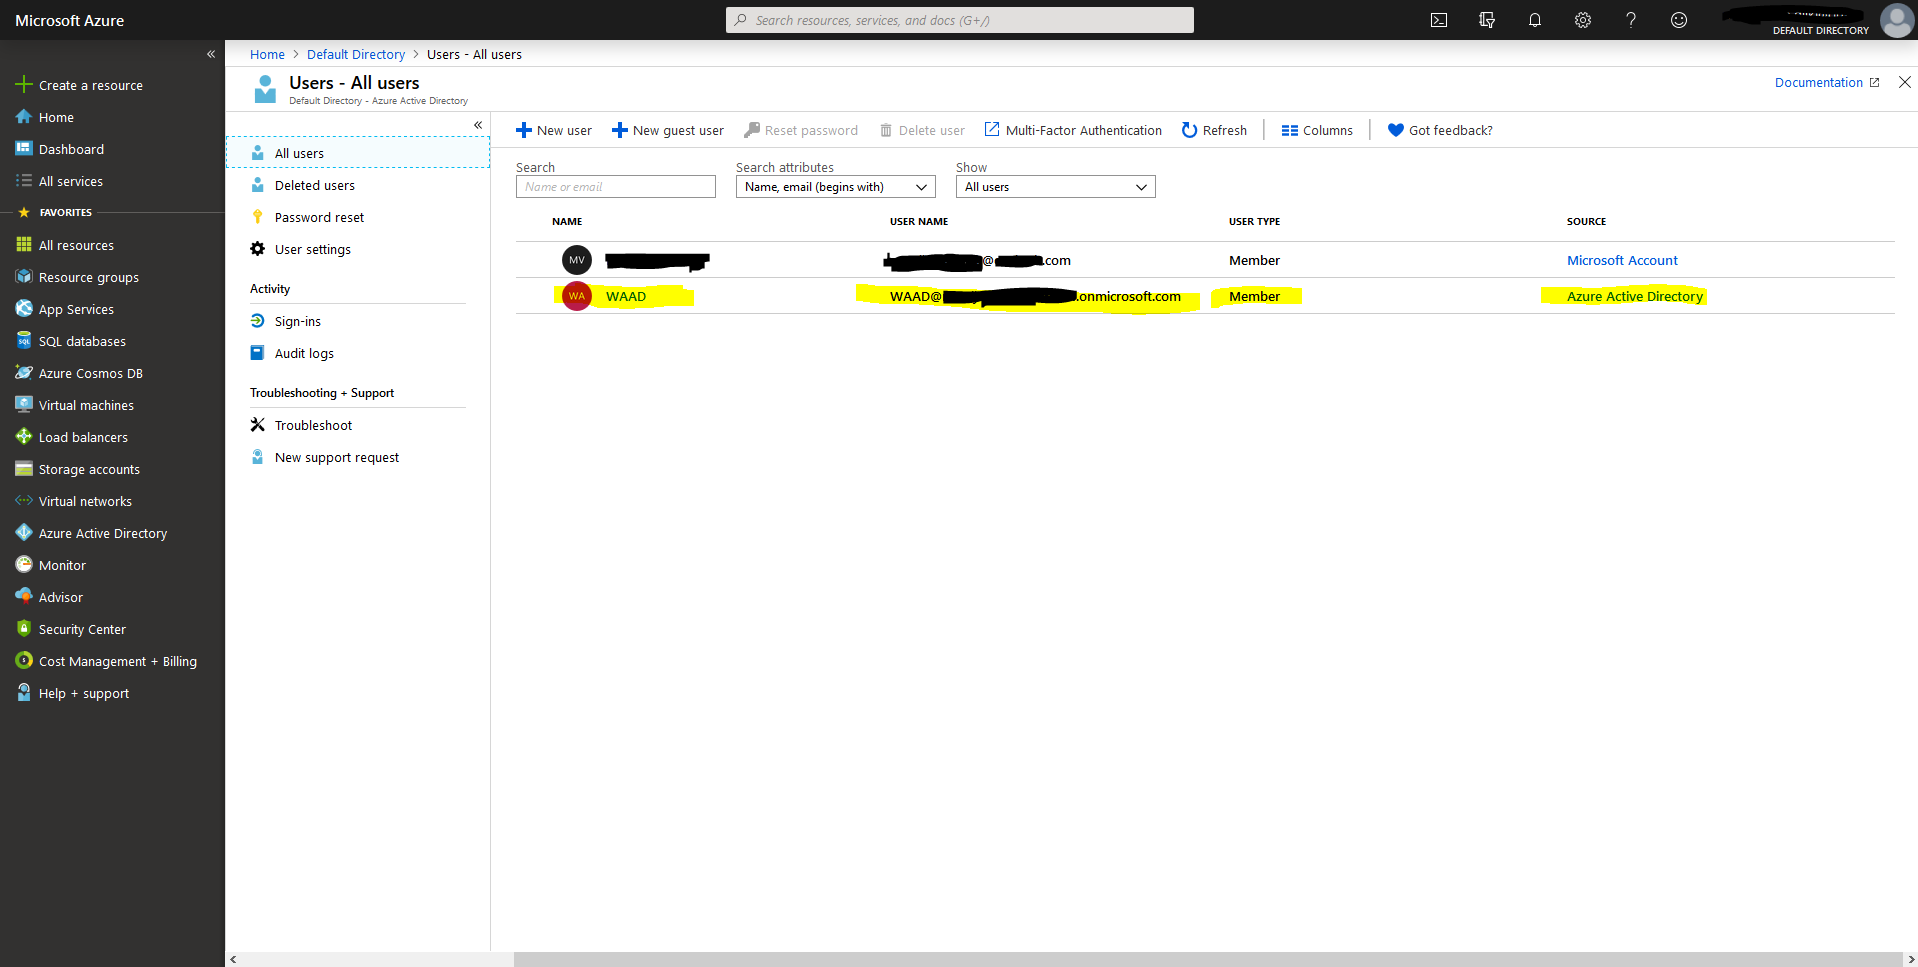Open Troubleshoot page
Viewport: 1918px width, 967px height.
click(301, 425)
